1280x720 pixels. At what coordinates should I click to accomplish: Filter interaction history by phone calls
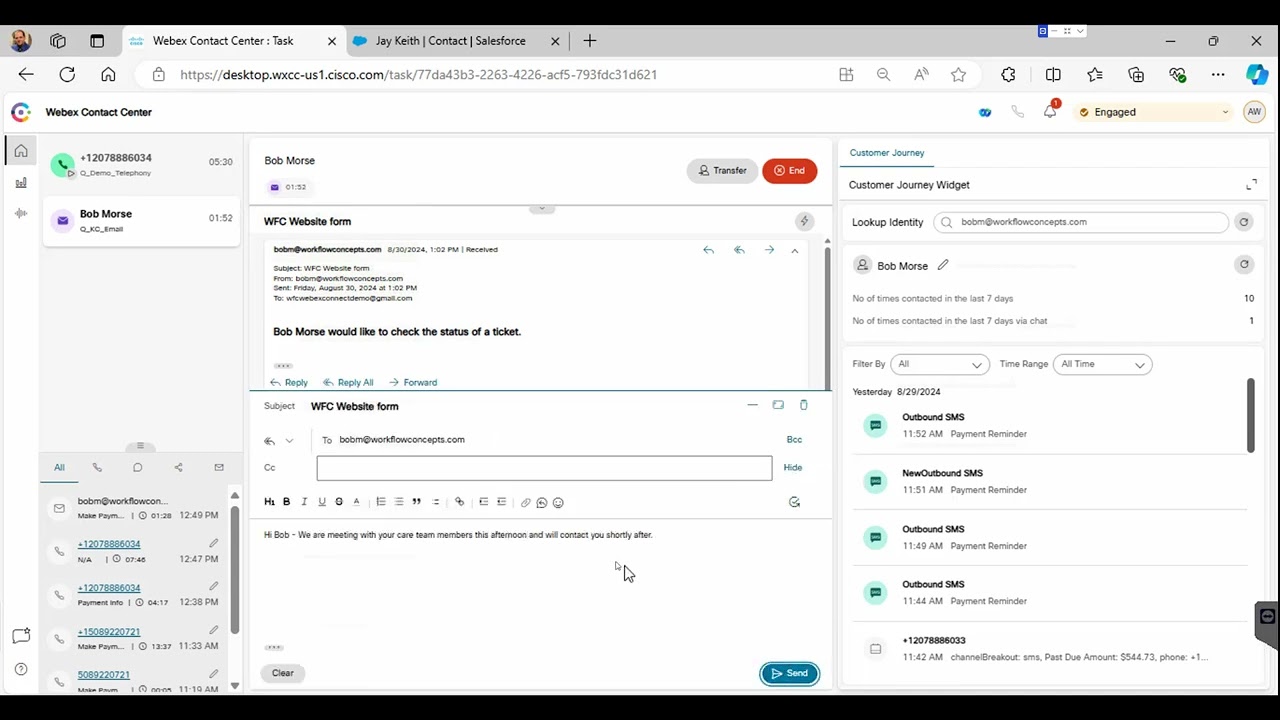tap(97, 467)
